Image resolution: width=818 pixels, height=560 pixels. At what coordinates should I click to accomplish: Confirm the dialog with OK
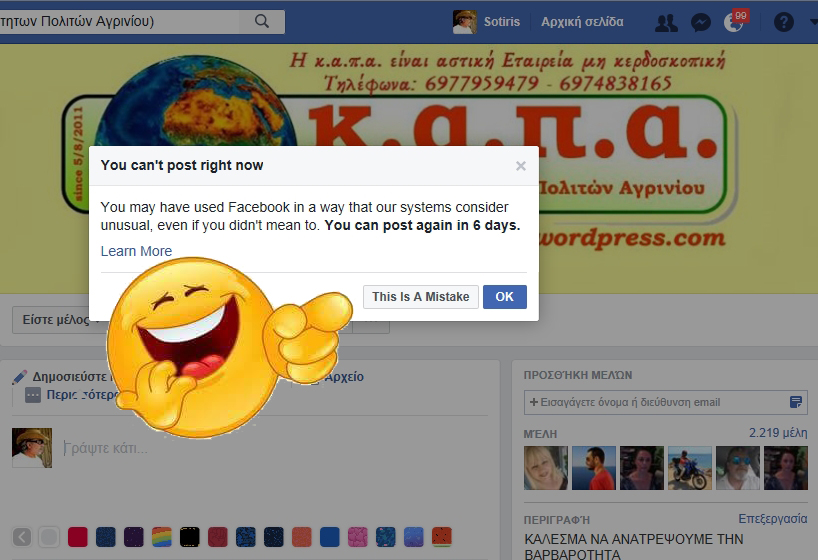pyautogui.click(x=504, y=297)
